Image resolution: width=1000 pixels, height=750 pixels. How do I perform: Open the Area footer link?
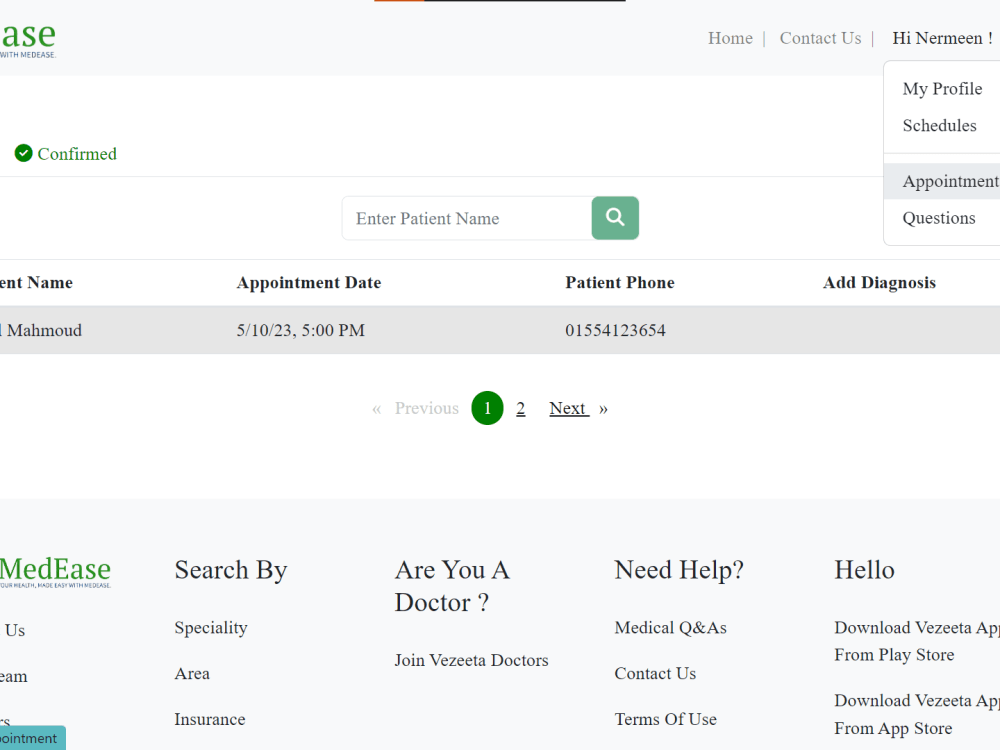pos(192,673)
